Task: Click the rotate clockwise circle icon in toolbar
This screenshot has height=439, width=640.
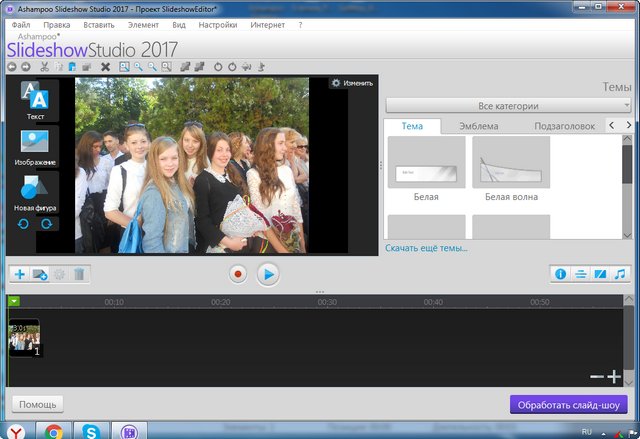Action: tap(232, 67)
